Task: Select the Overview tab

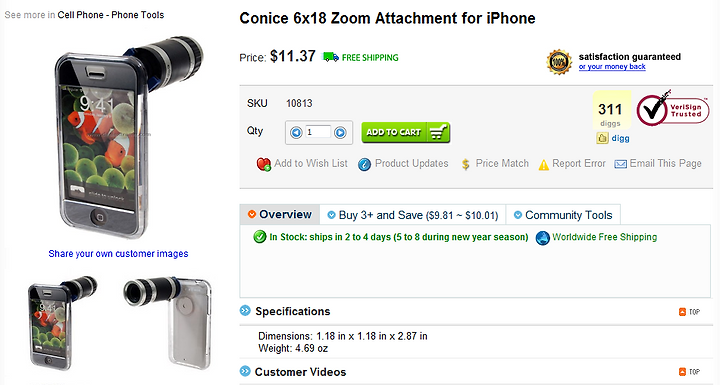Action: pyautogui.click(x=280, y=215)
